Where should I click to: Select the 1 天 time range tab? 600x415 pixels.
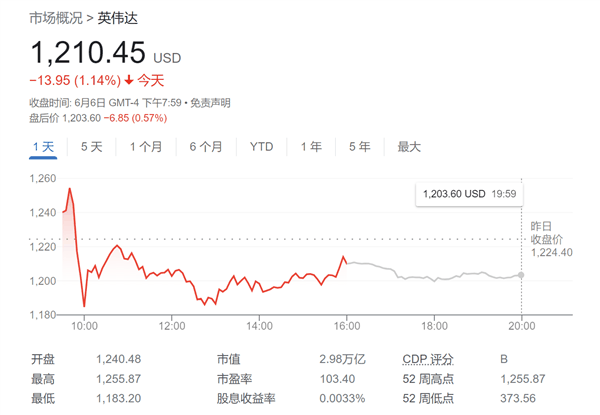coord(43,146)
